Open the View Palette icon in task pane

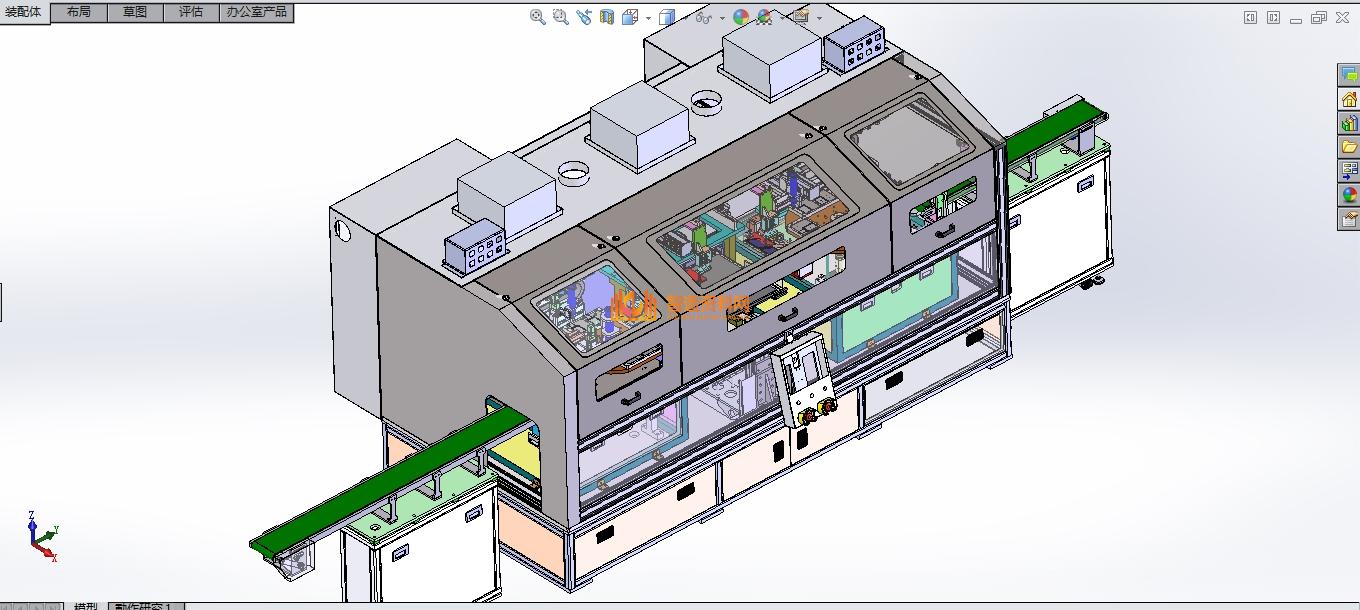(1349, 171)
